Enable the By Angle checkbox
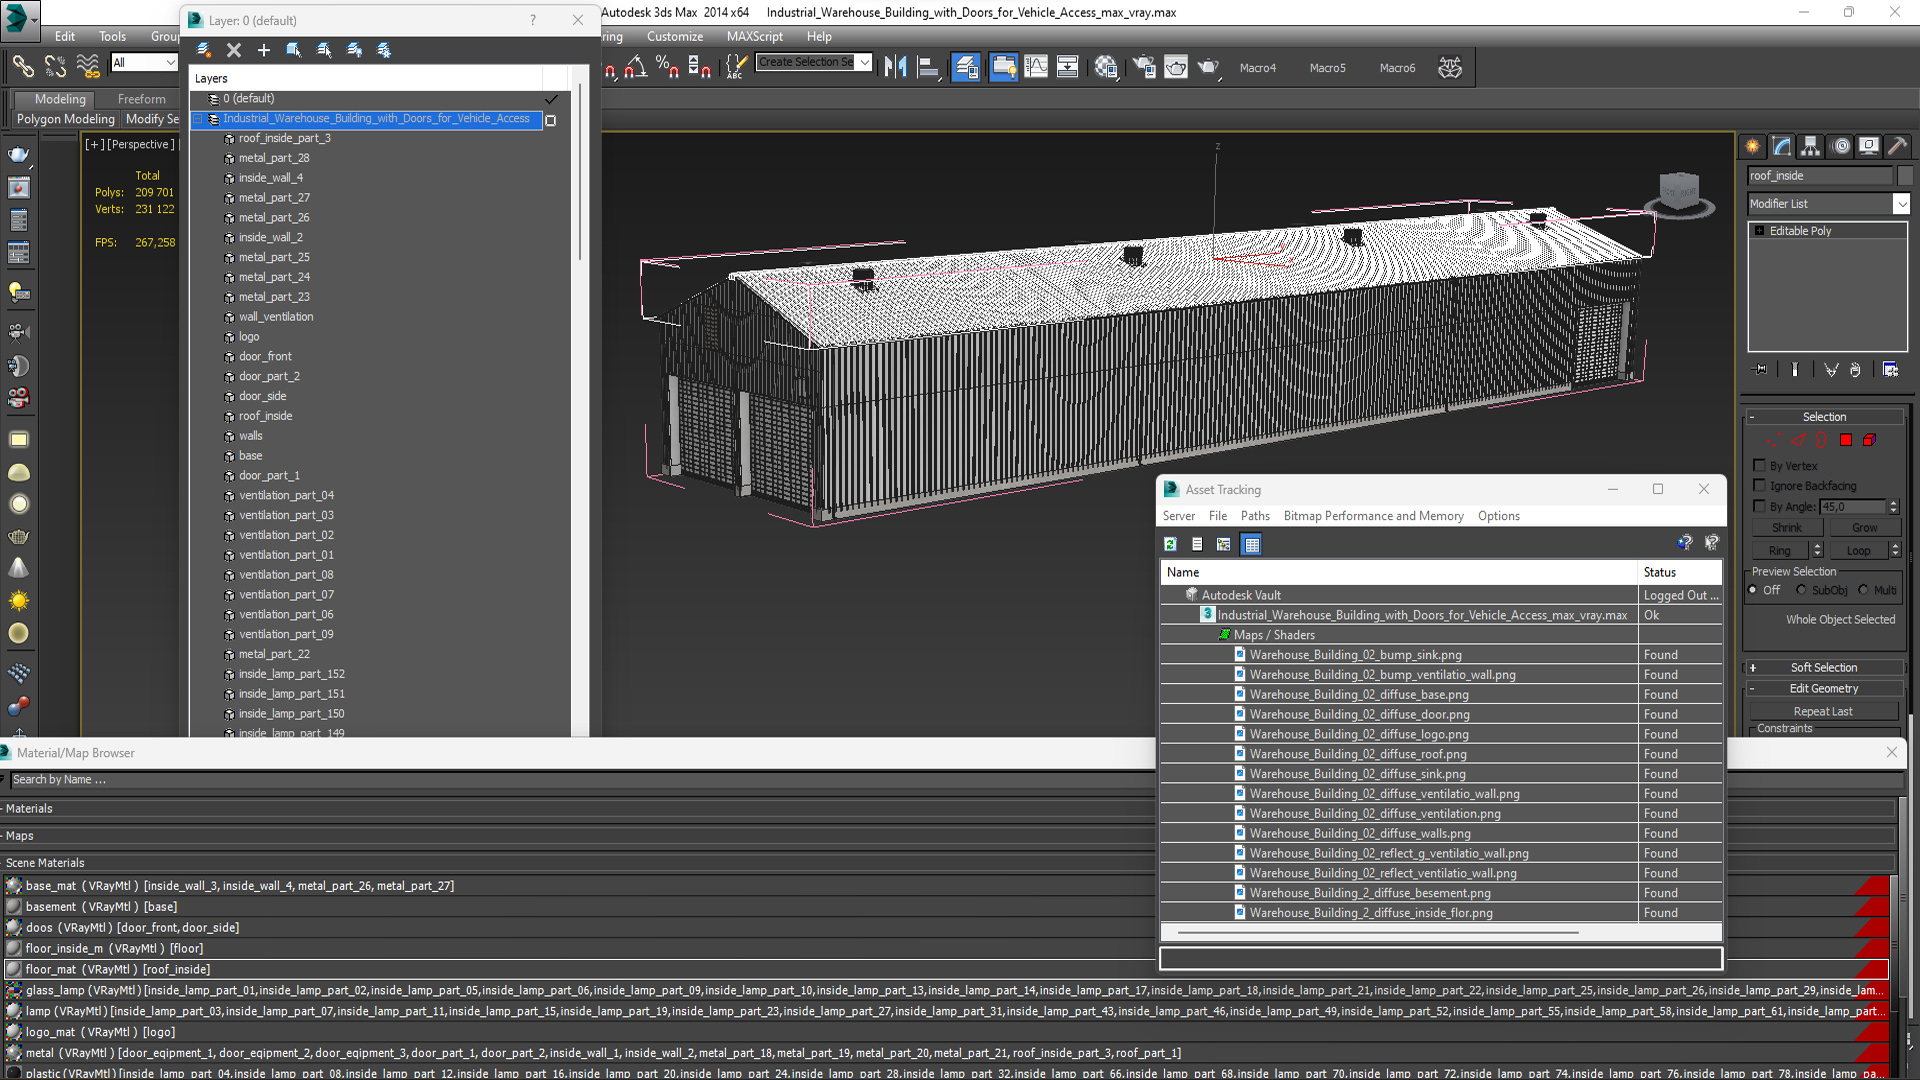1920x1080 pixels. (x=1759, y=506)
